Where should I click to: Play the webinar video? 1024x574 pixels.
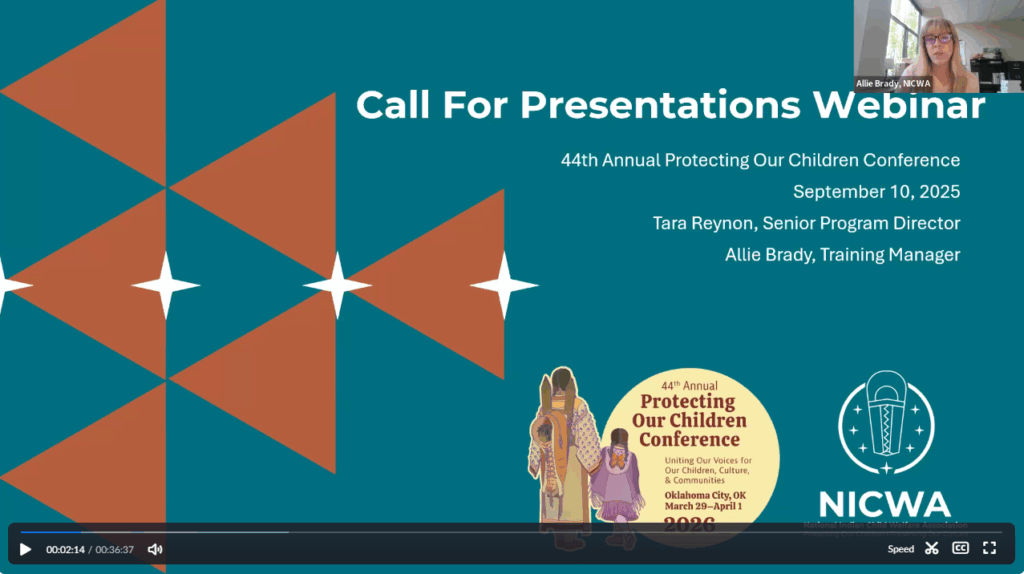point(25,549)
